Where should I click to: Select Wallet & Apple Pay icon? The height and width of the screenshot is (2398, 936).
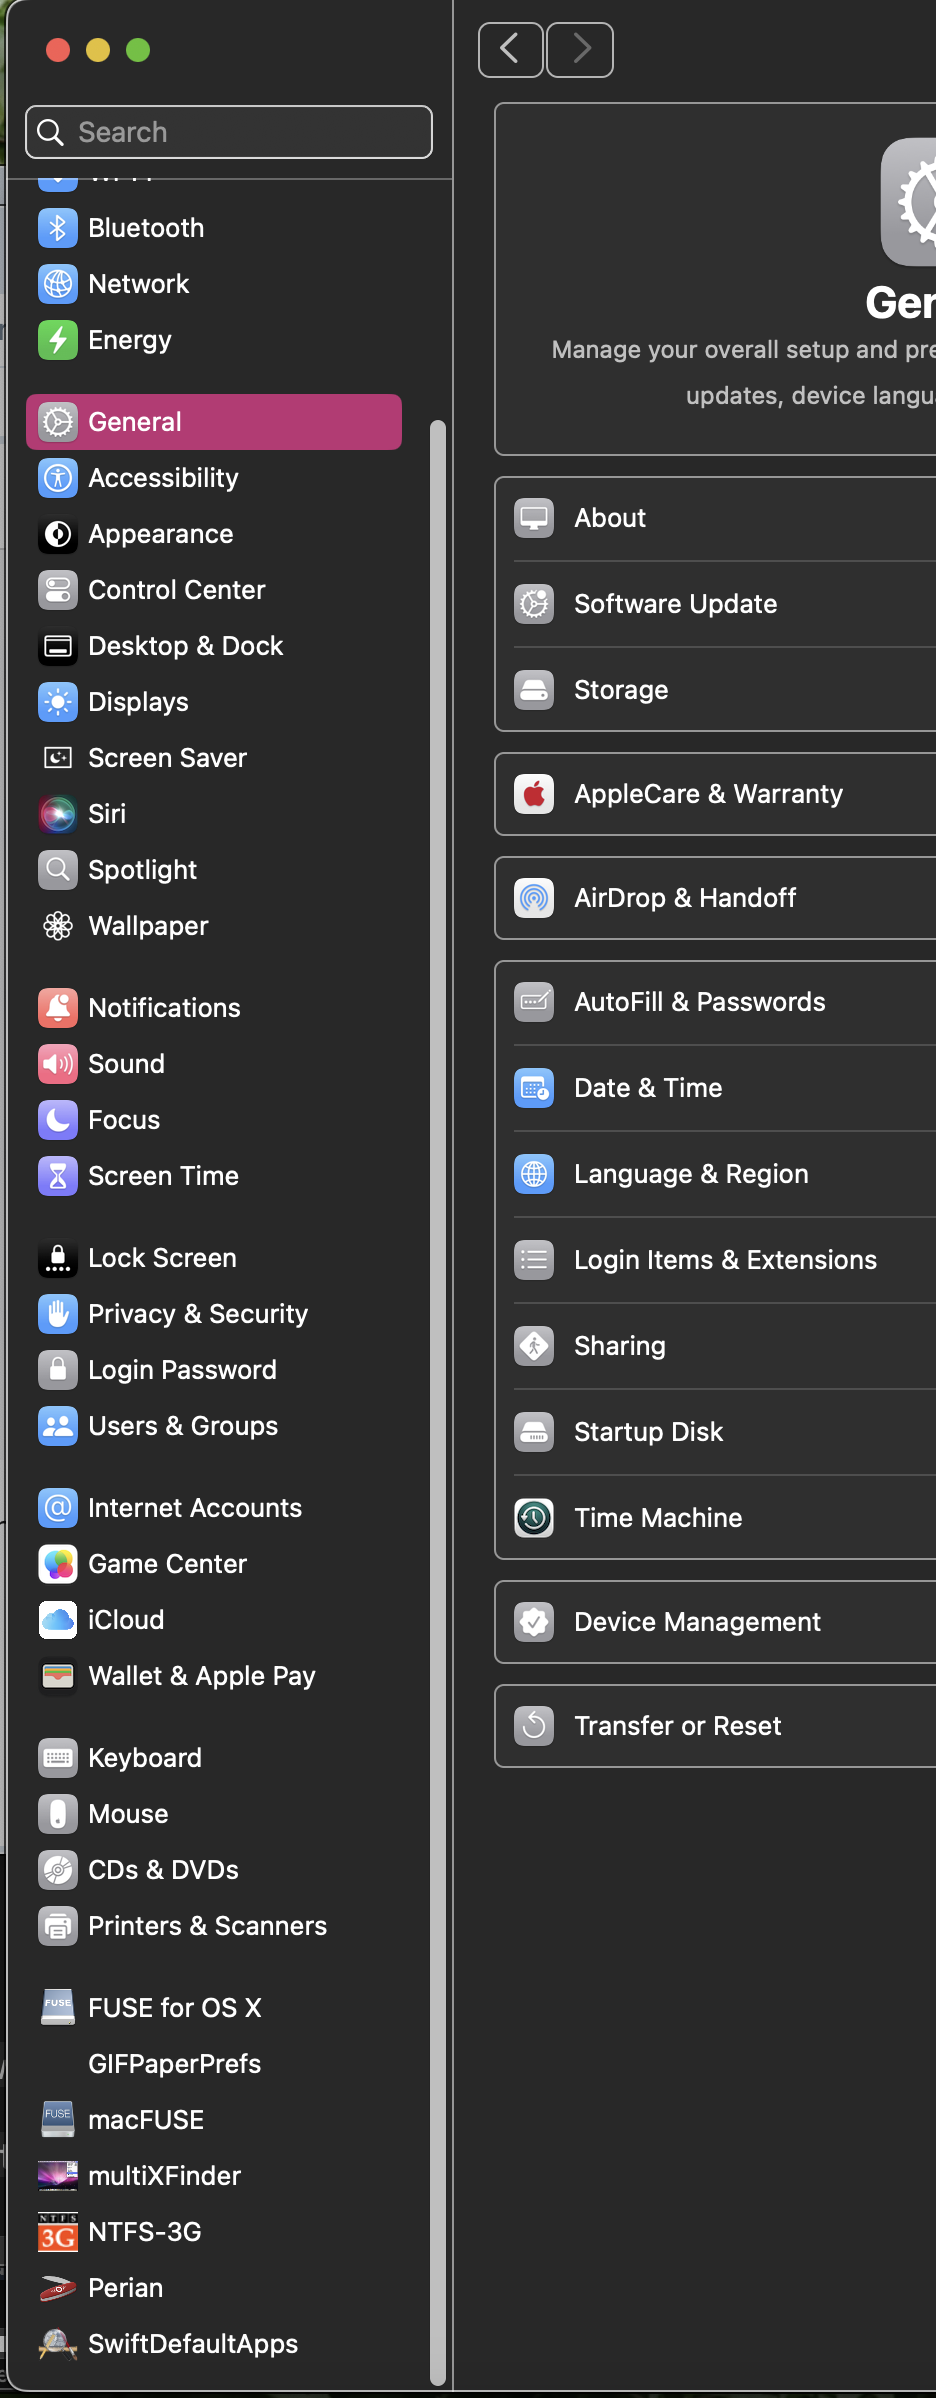point(58,1676)
